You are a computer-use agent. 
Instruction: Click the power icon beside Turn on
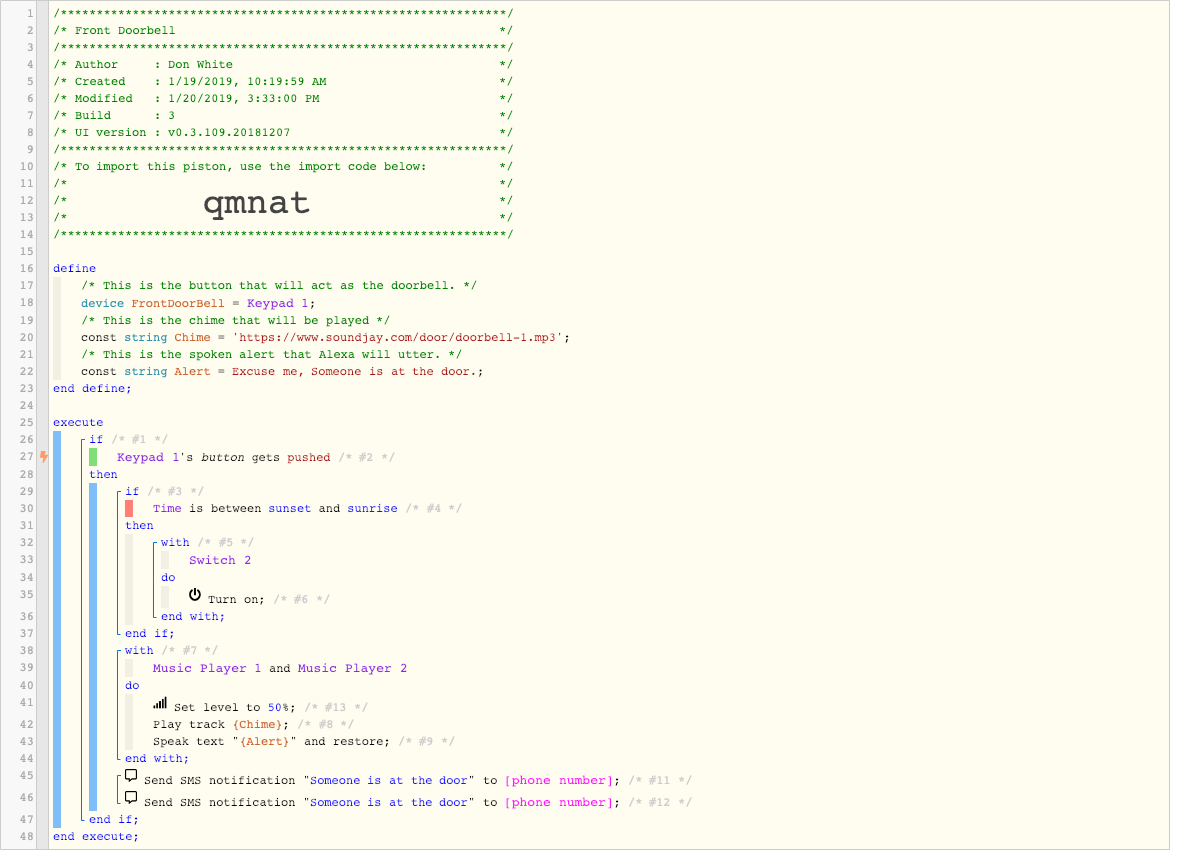pos(195,596)
